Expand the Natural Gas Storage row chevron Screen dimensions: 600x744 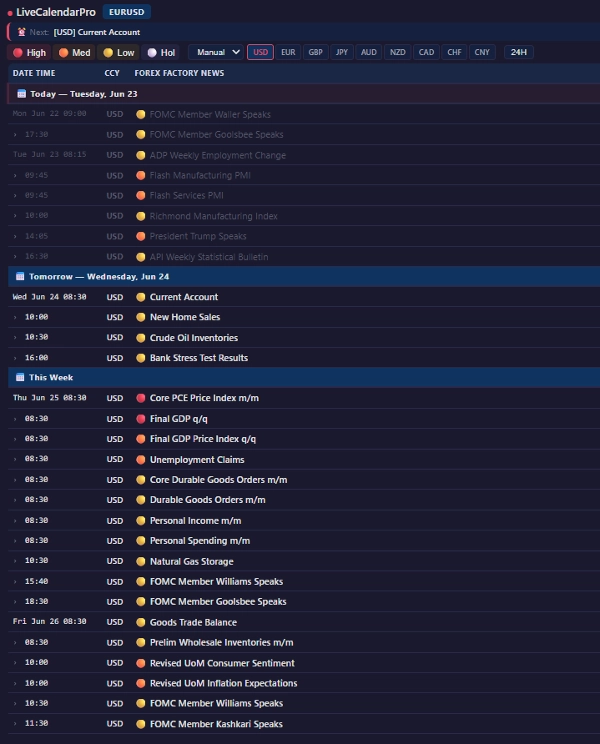pos(15,561)
